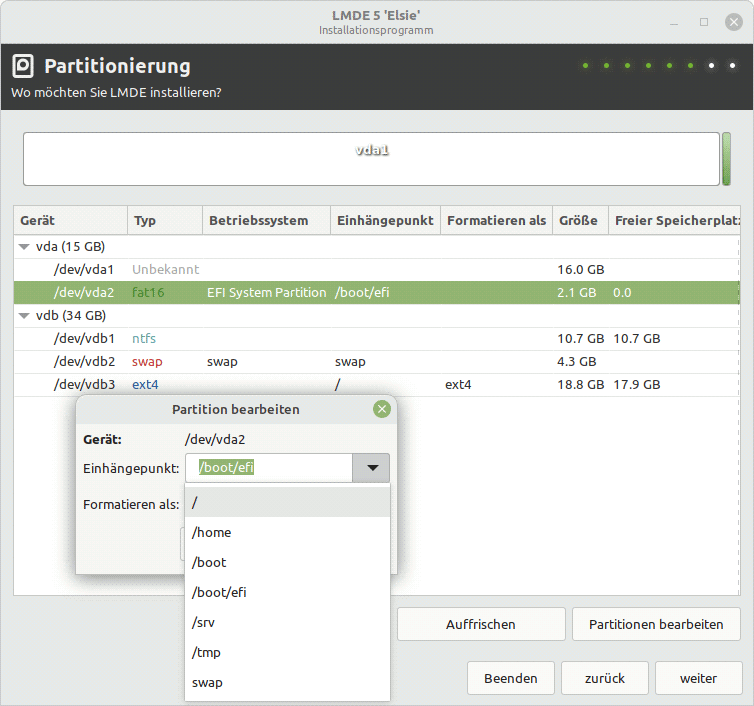This screenshot has height=706, width=754.
Task: Click the 17.9 GB free space cell
Action: [637, 385]
